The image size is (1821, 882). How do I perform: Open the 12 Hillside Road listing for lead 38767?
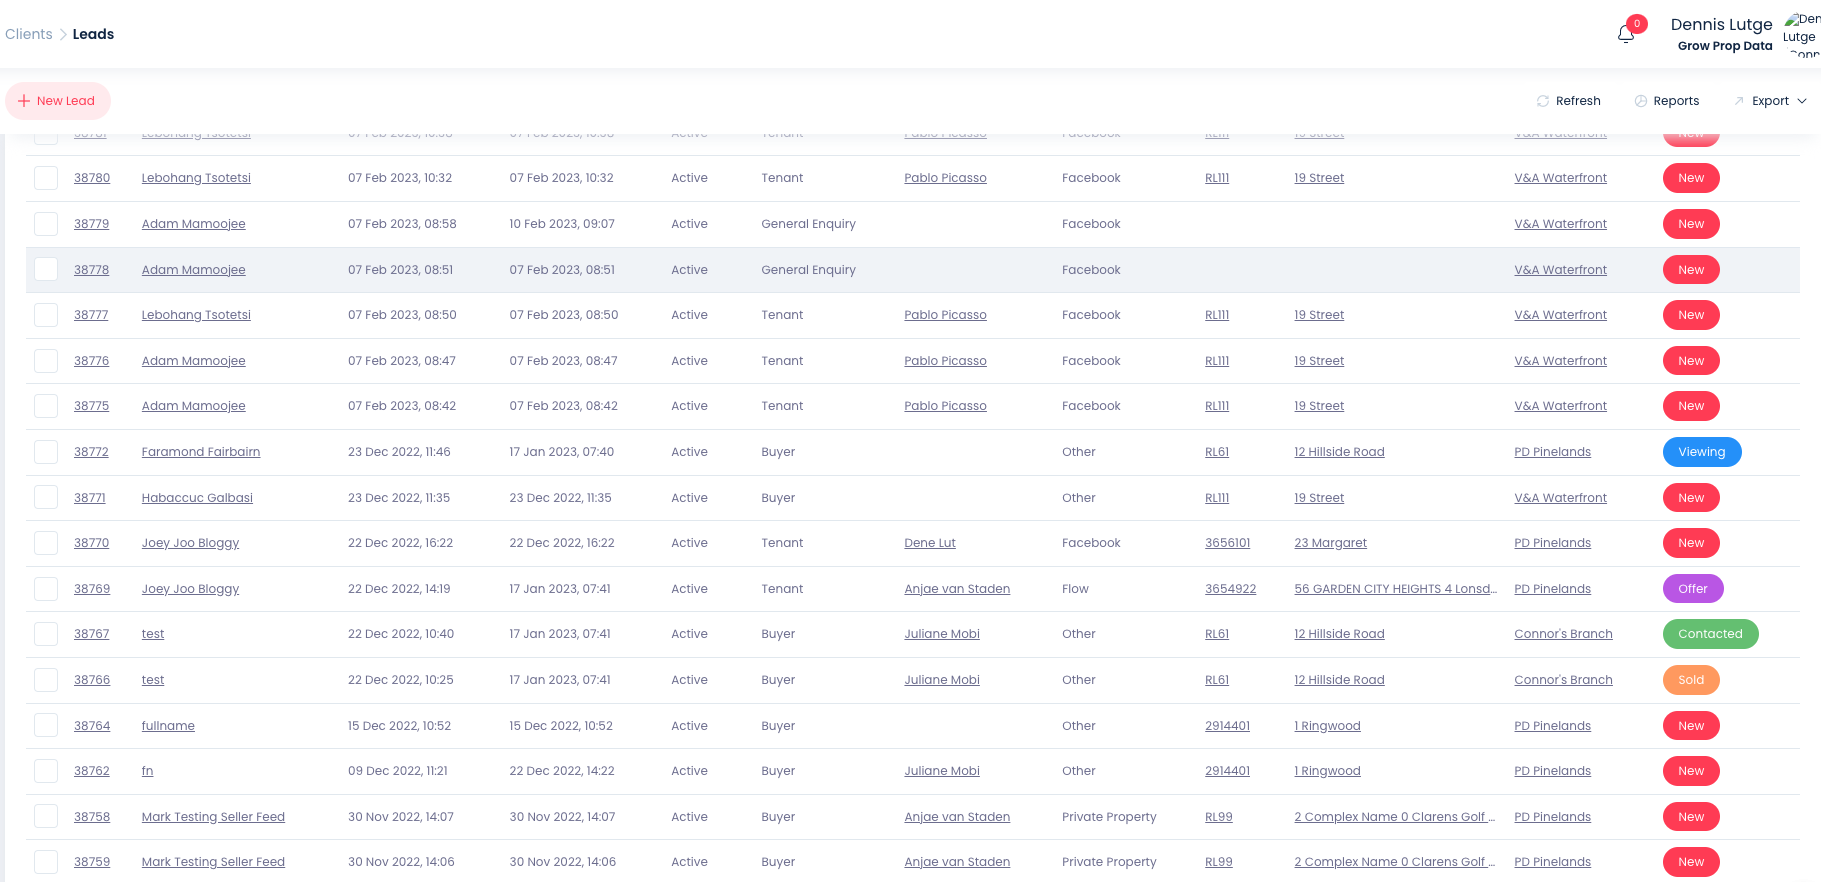tap(1339, 634)
